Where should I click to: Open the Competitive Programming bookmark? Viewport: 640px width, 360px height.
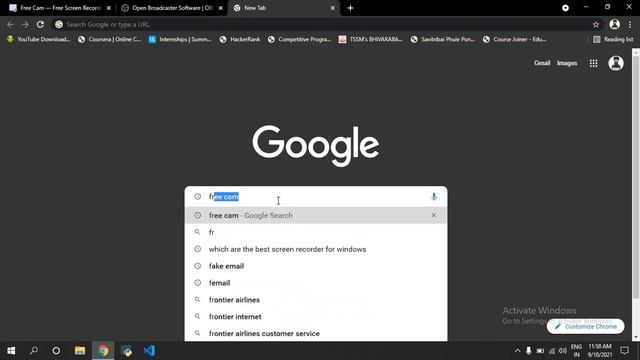(299, 39)
